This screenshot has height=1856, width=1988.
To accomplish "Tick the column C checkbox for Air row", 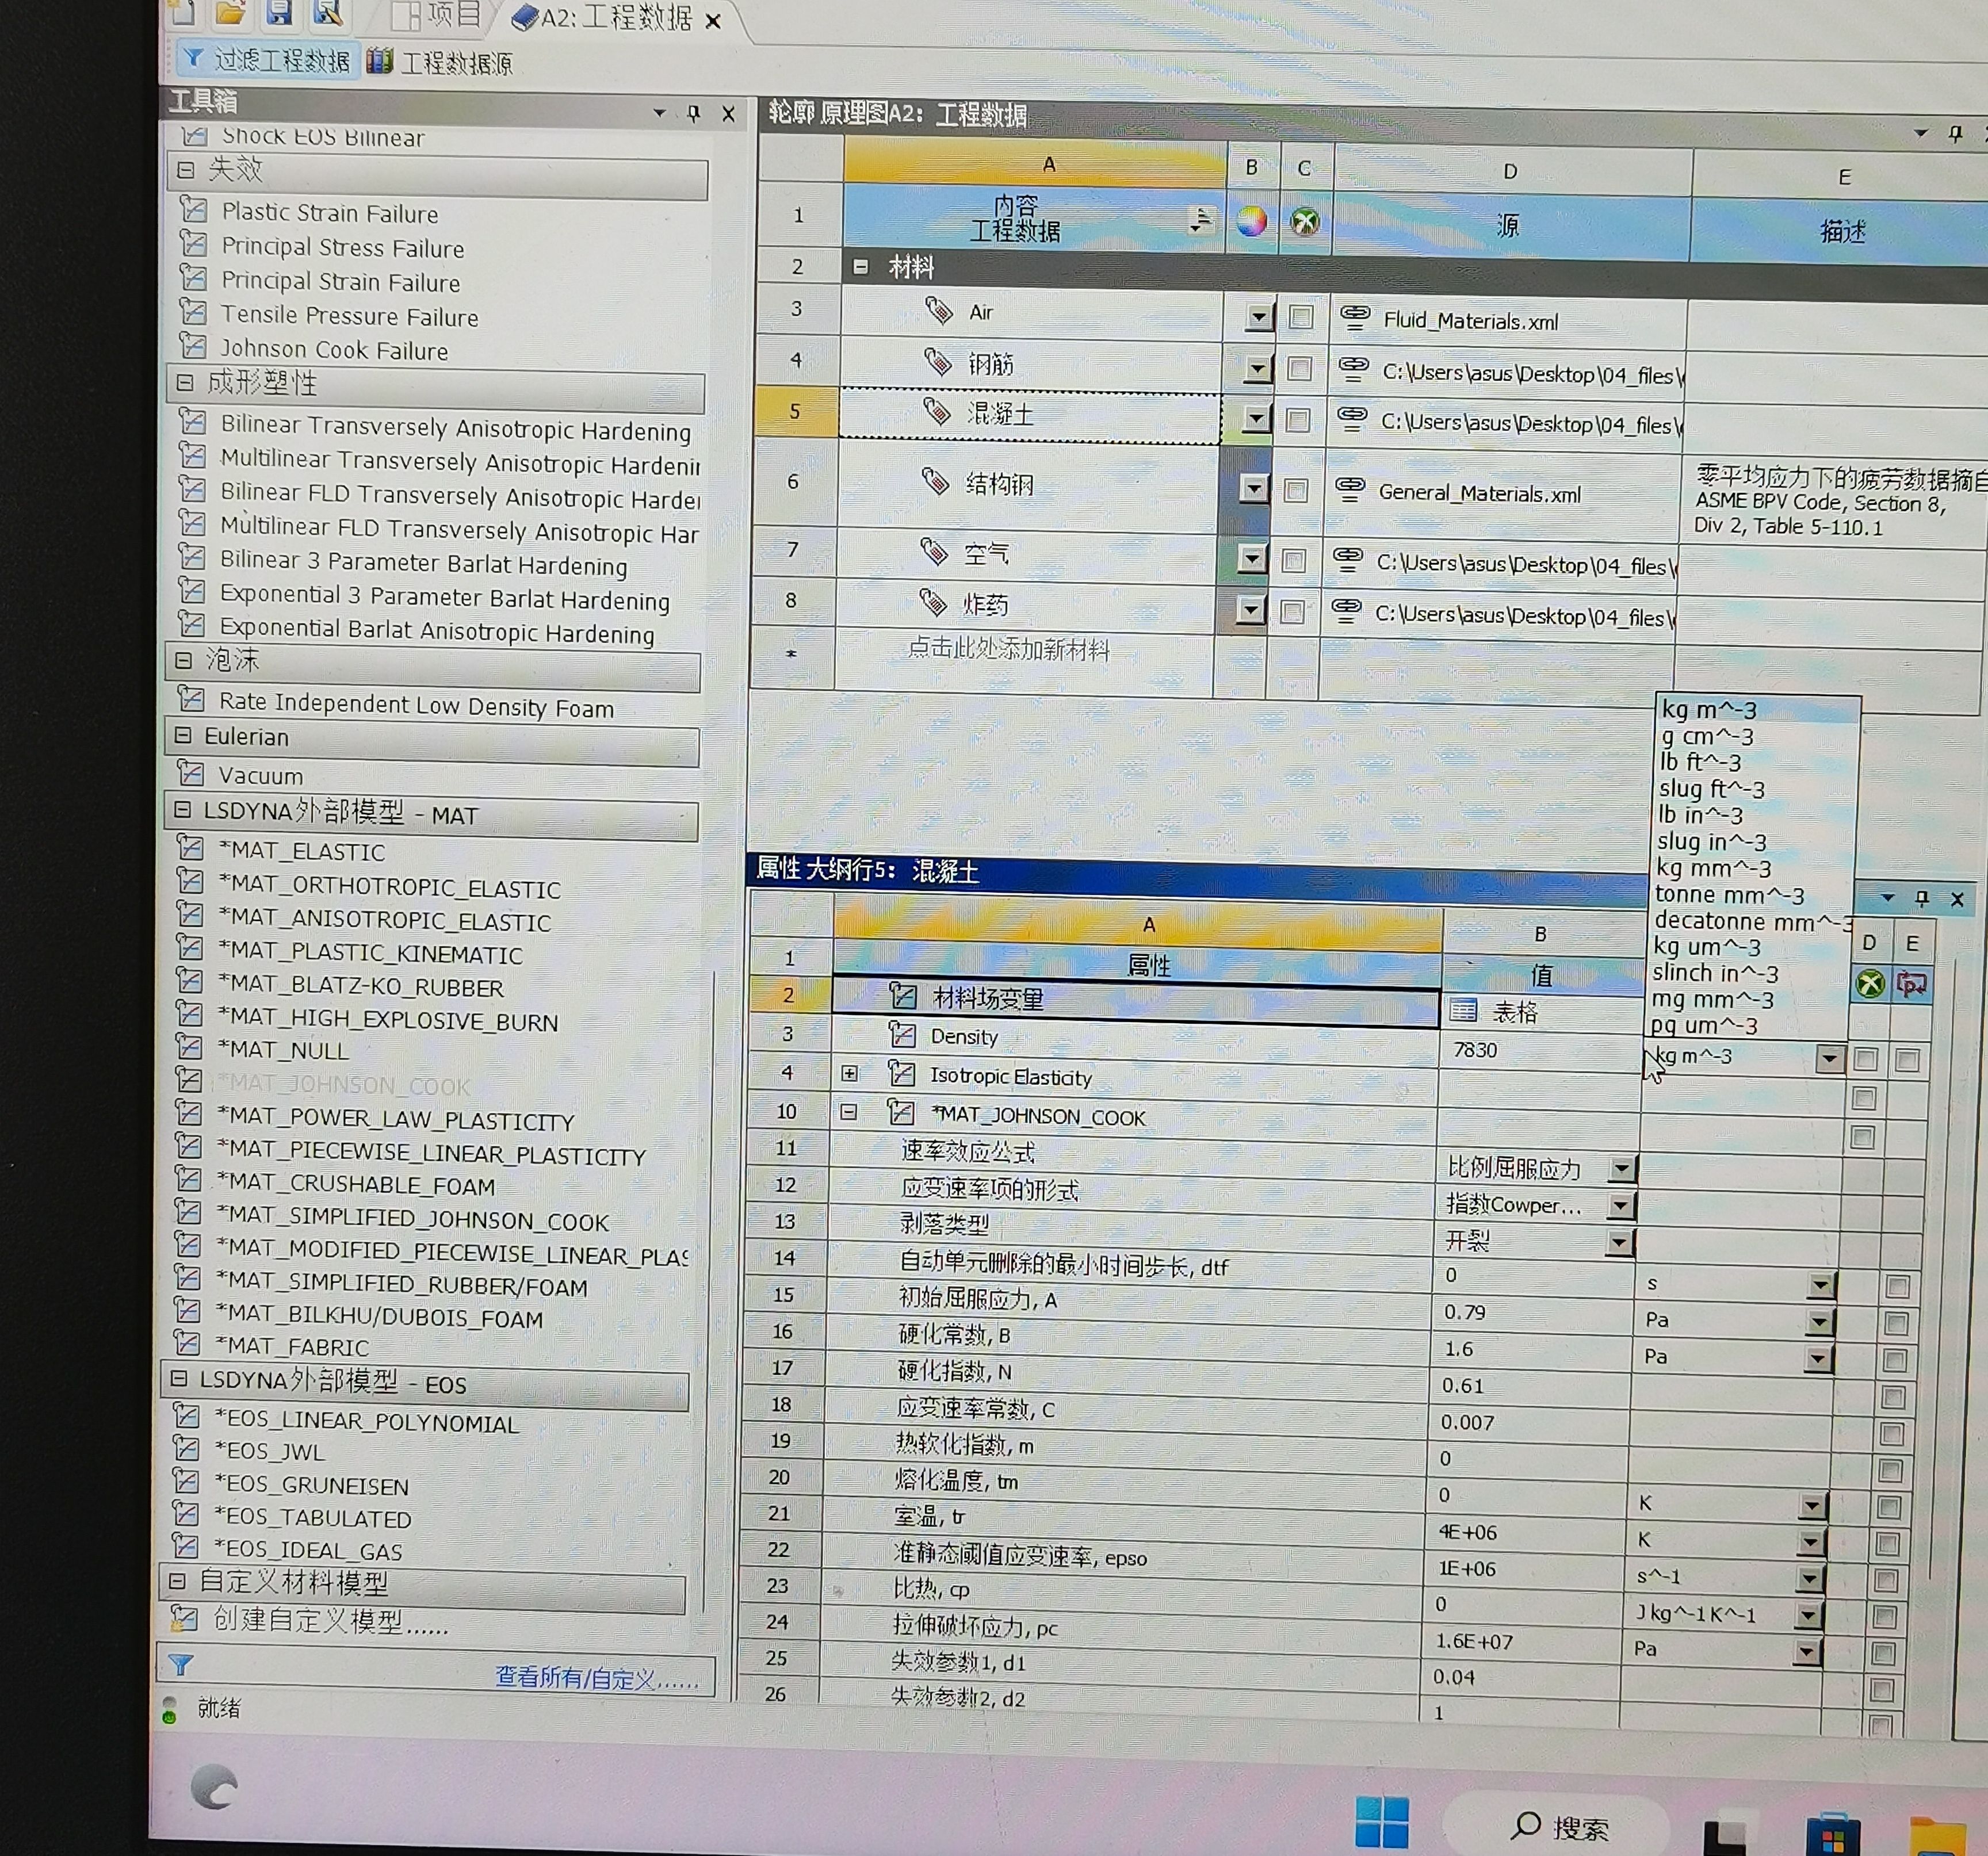I will (1300, 317).
